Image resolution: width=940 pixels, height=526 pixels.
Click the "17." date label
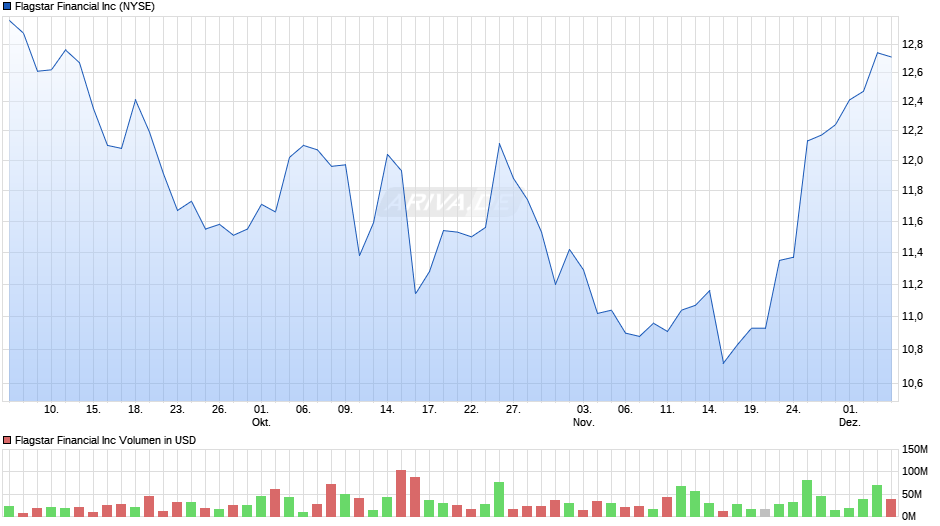(x=429, y=409)
